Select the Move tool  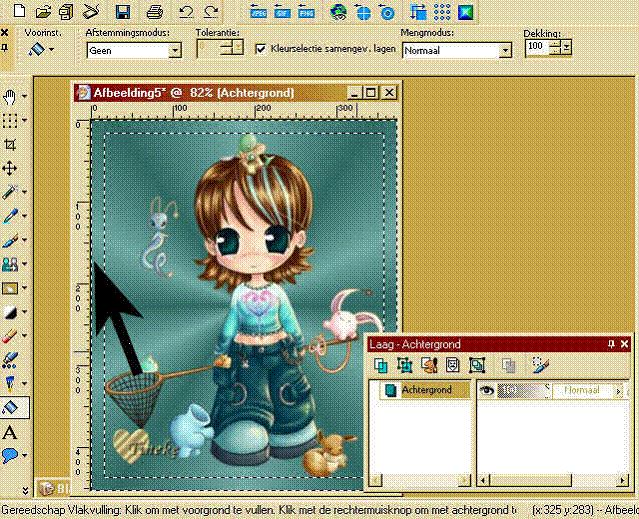click(10, 168)
